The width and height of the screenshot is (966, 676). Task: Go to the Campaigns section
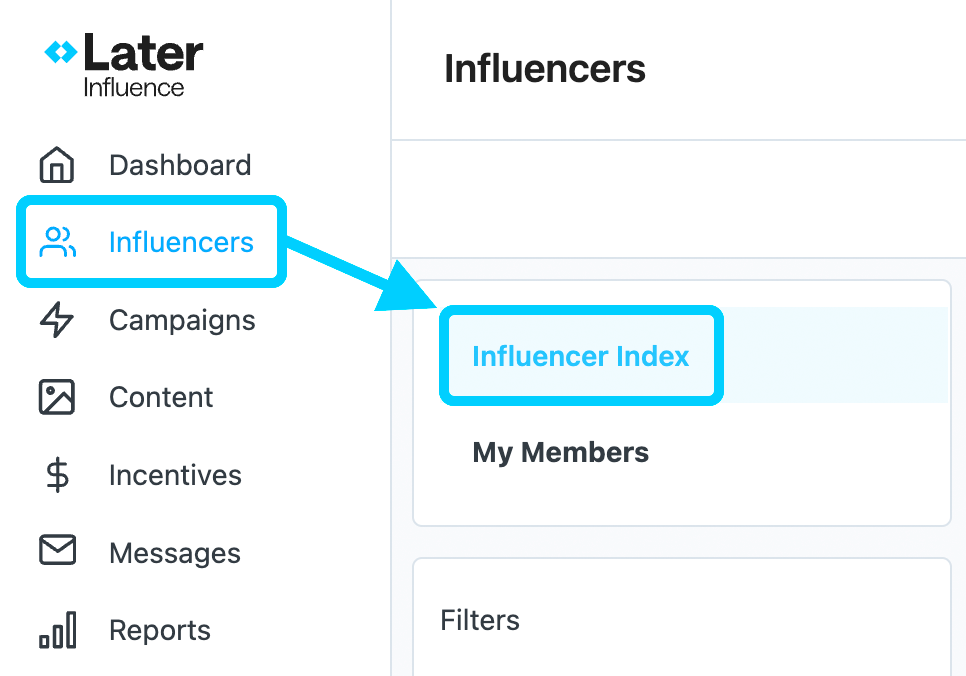(182, 320)
